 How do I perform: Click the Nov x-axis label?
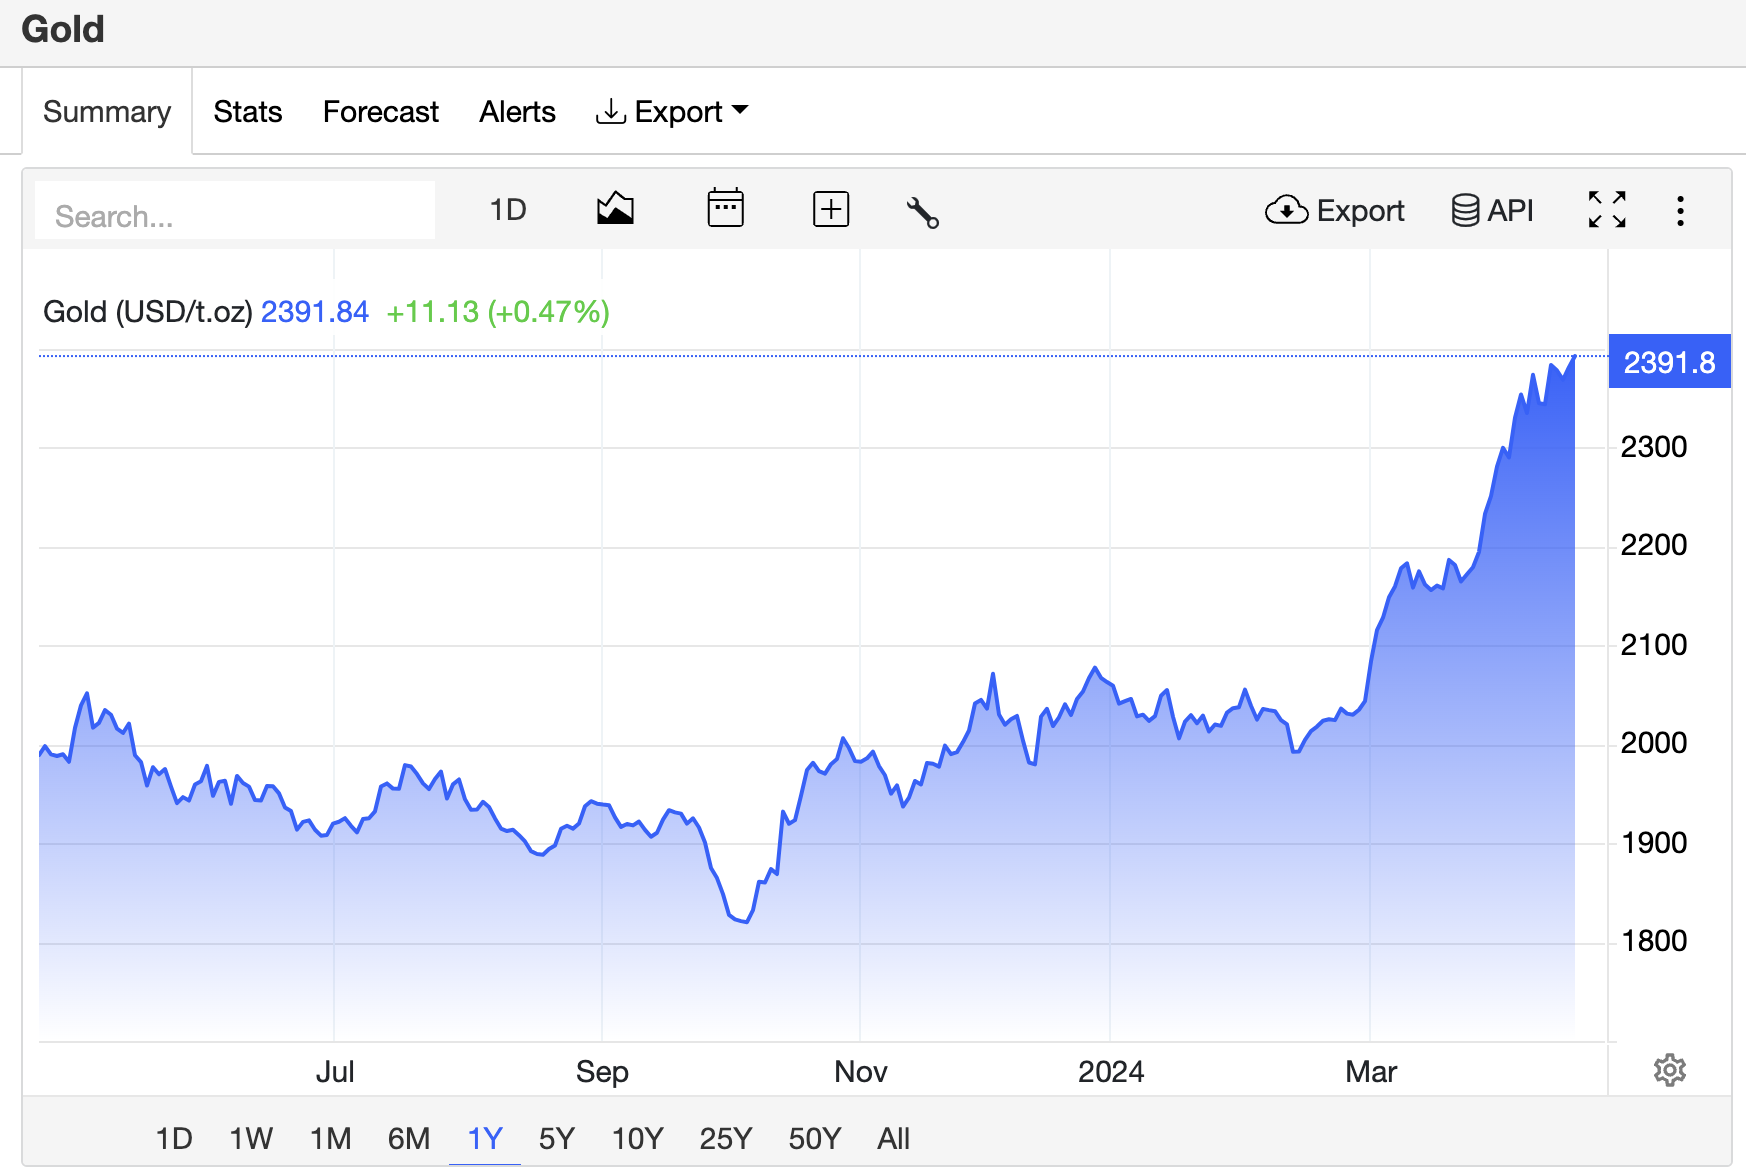pos(861,1071)
